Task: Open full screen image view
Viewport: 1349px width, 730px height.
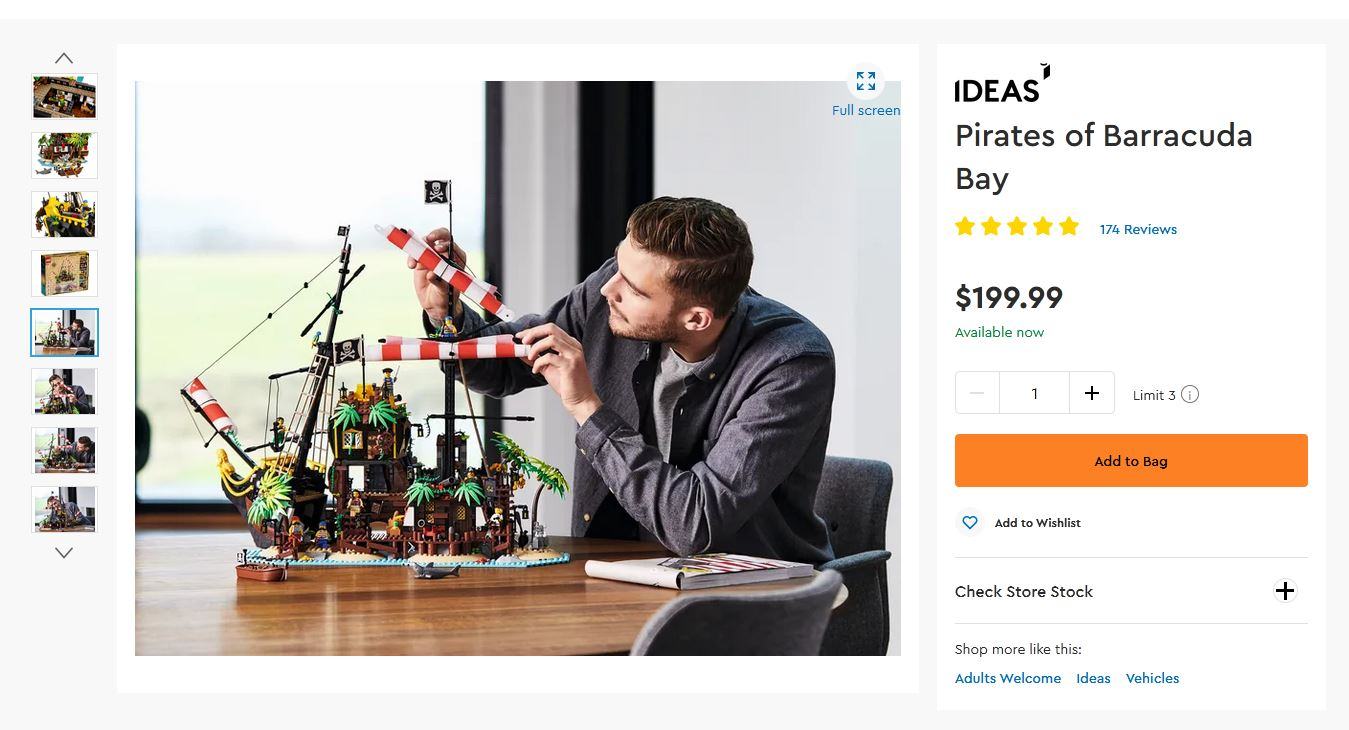Action: (866, 82)
